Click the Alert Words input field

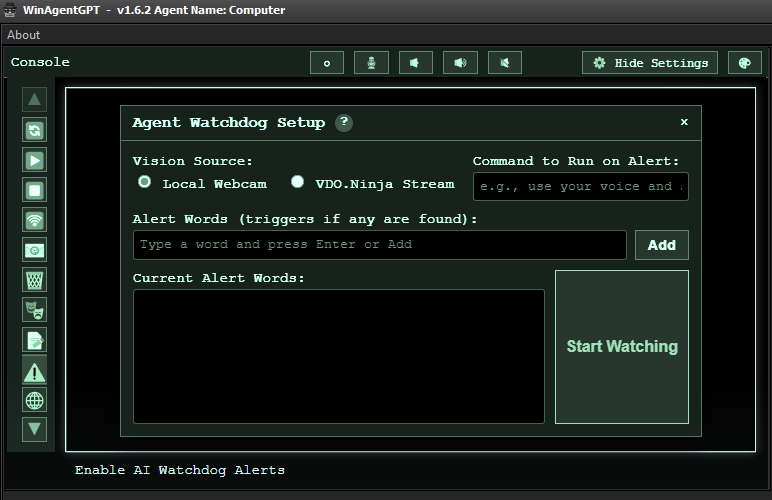coord(380,245)
